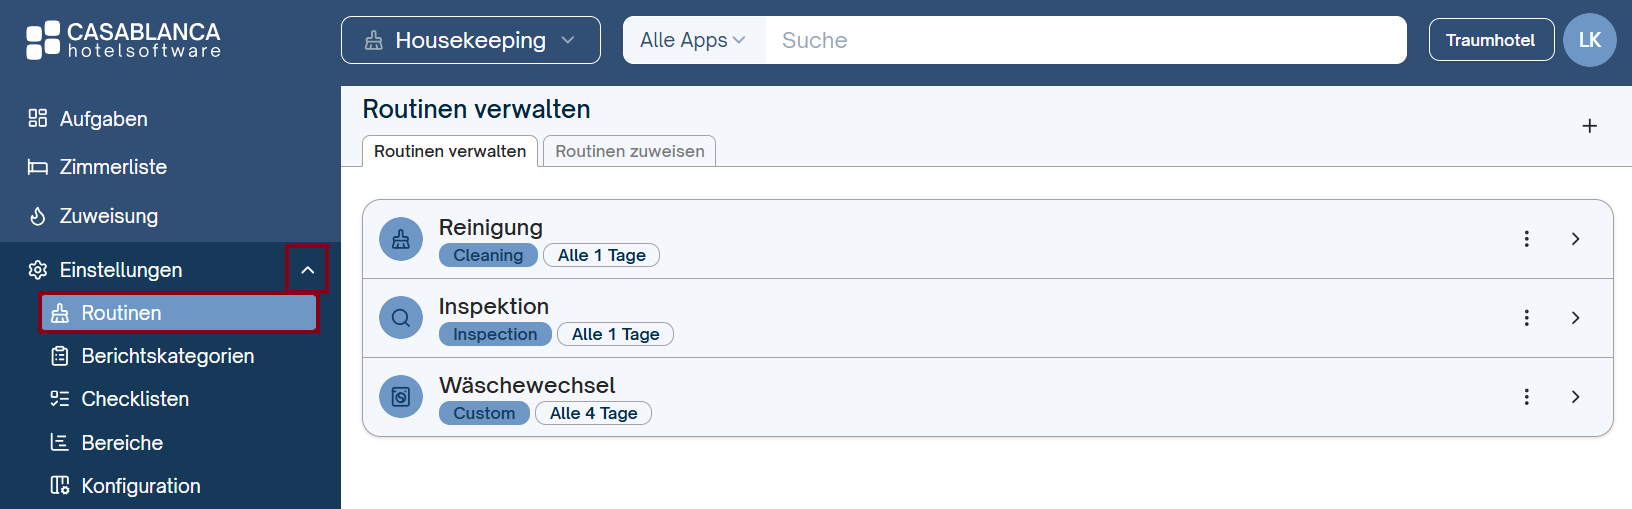Switch to Routinen zuweisen tab

pos(630,151)
